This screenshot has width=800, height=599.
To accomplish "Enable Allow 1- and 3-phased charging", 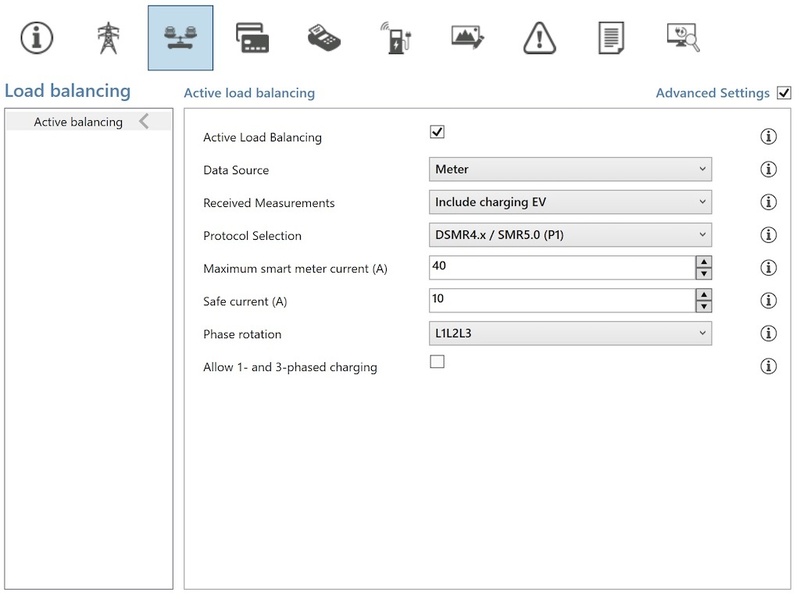I will point(437,362).
